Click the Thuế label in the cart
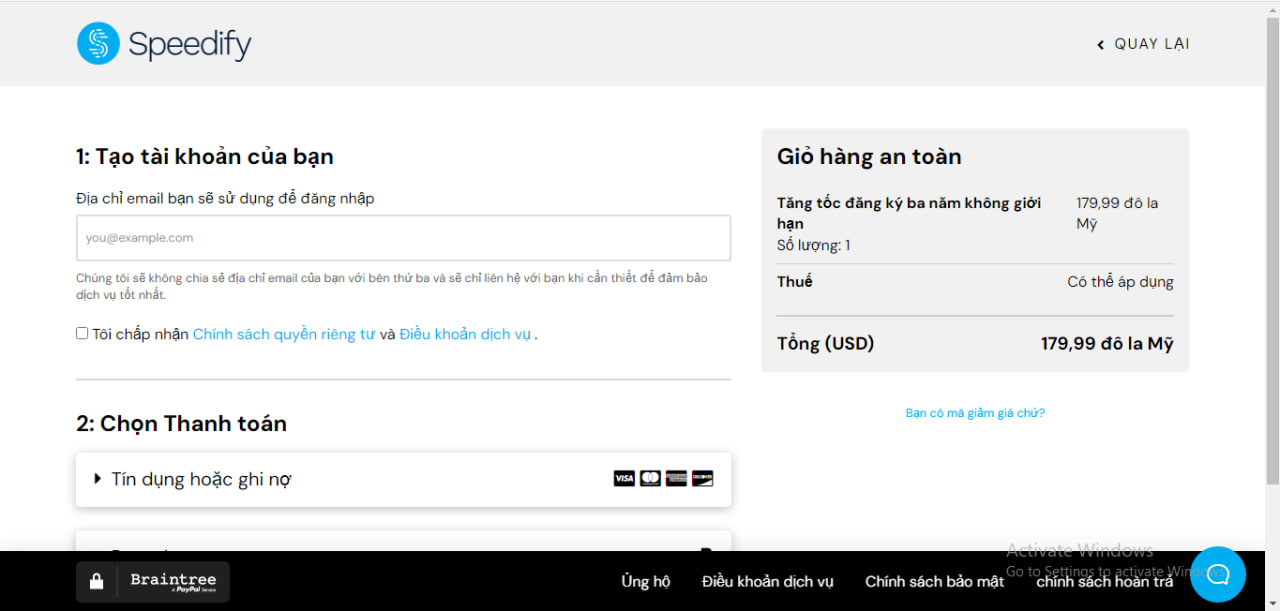The image size is (1280, 611). [795, 282]
